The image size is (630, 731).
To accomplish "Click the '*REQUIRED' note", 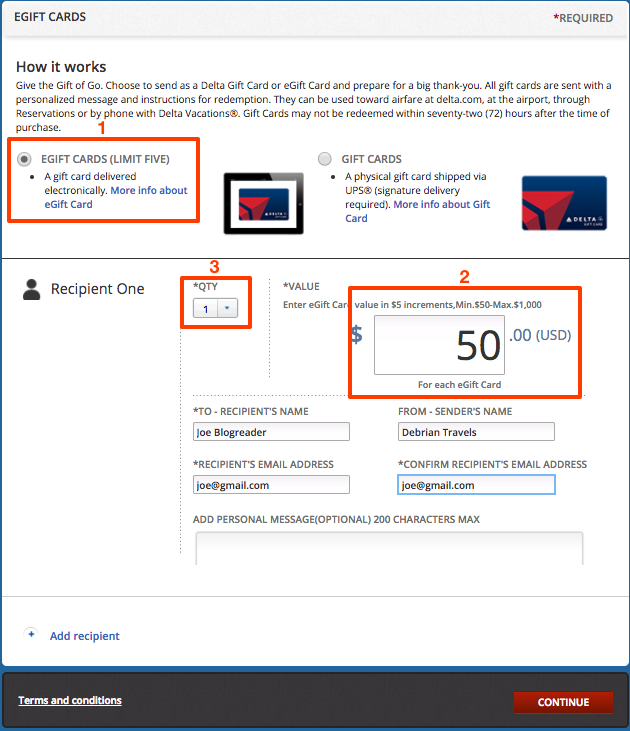I will pyautogui.click(x=583, y=18).
